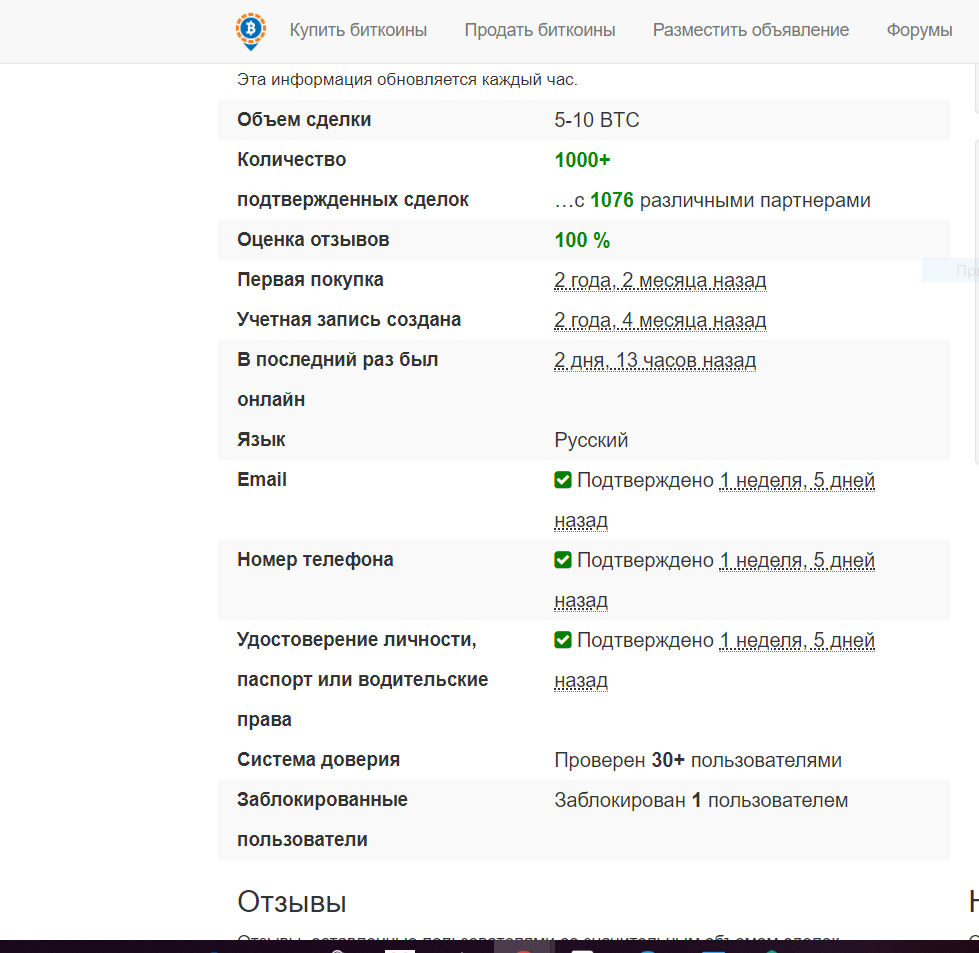Click the phone number confirmation date

796,560
